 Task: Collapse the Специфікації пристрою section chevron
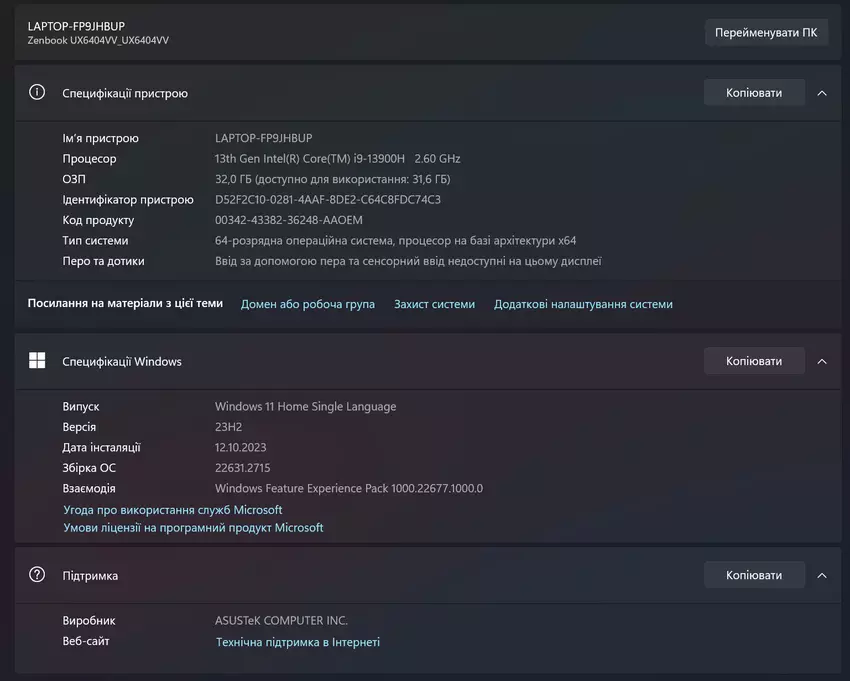point(822,93)
